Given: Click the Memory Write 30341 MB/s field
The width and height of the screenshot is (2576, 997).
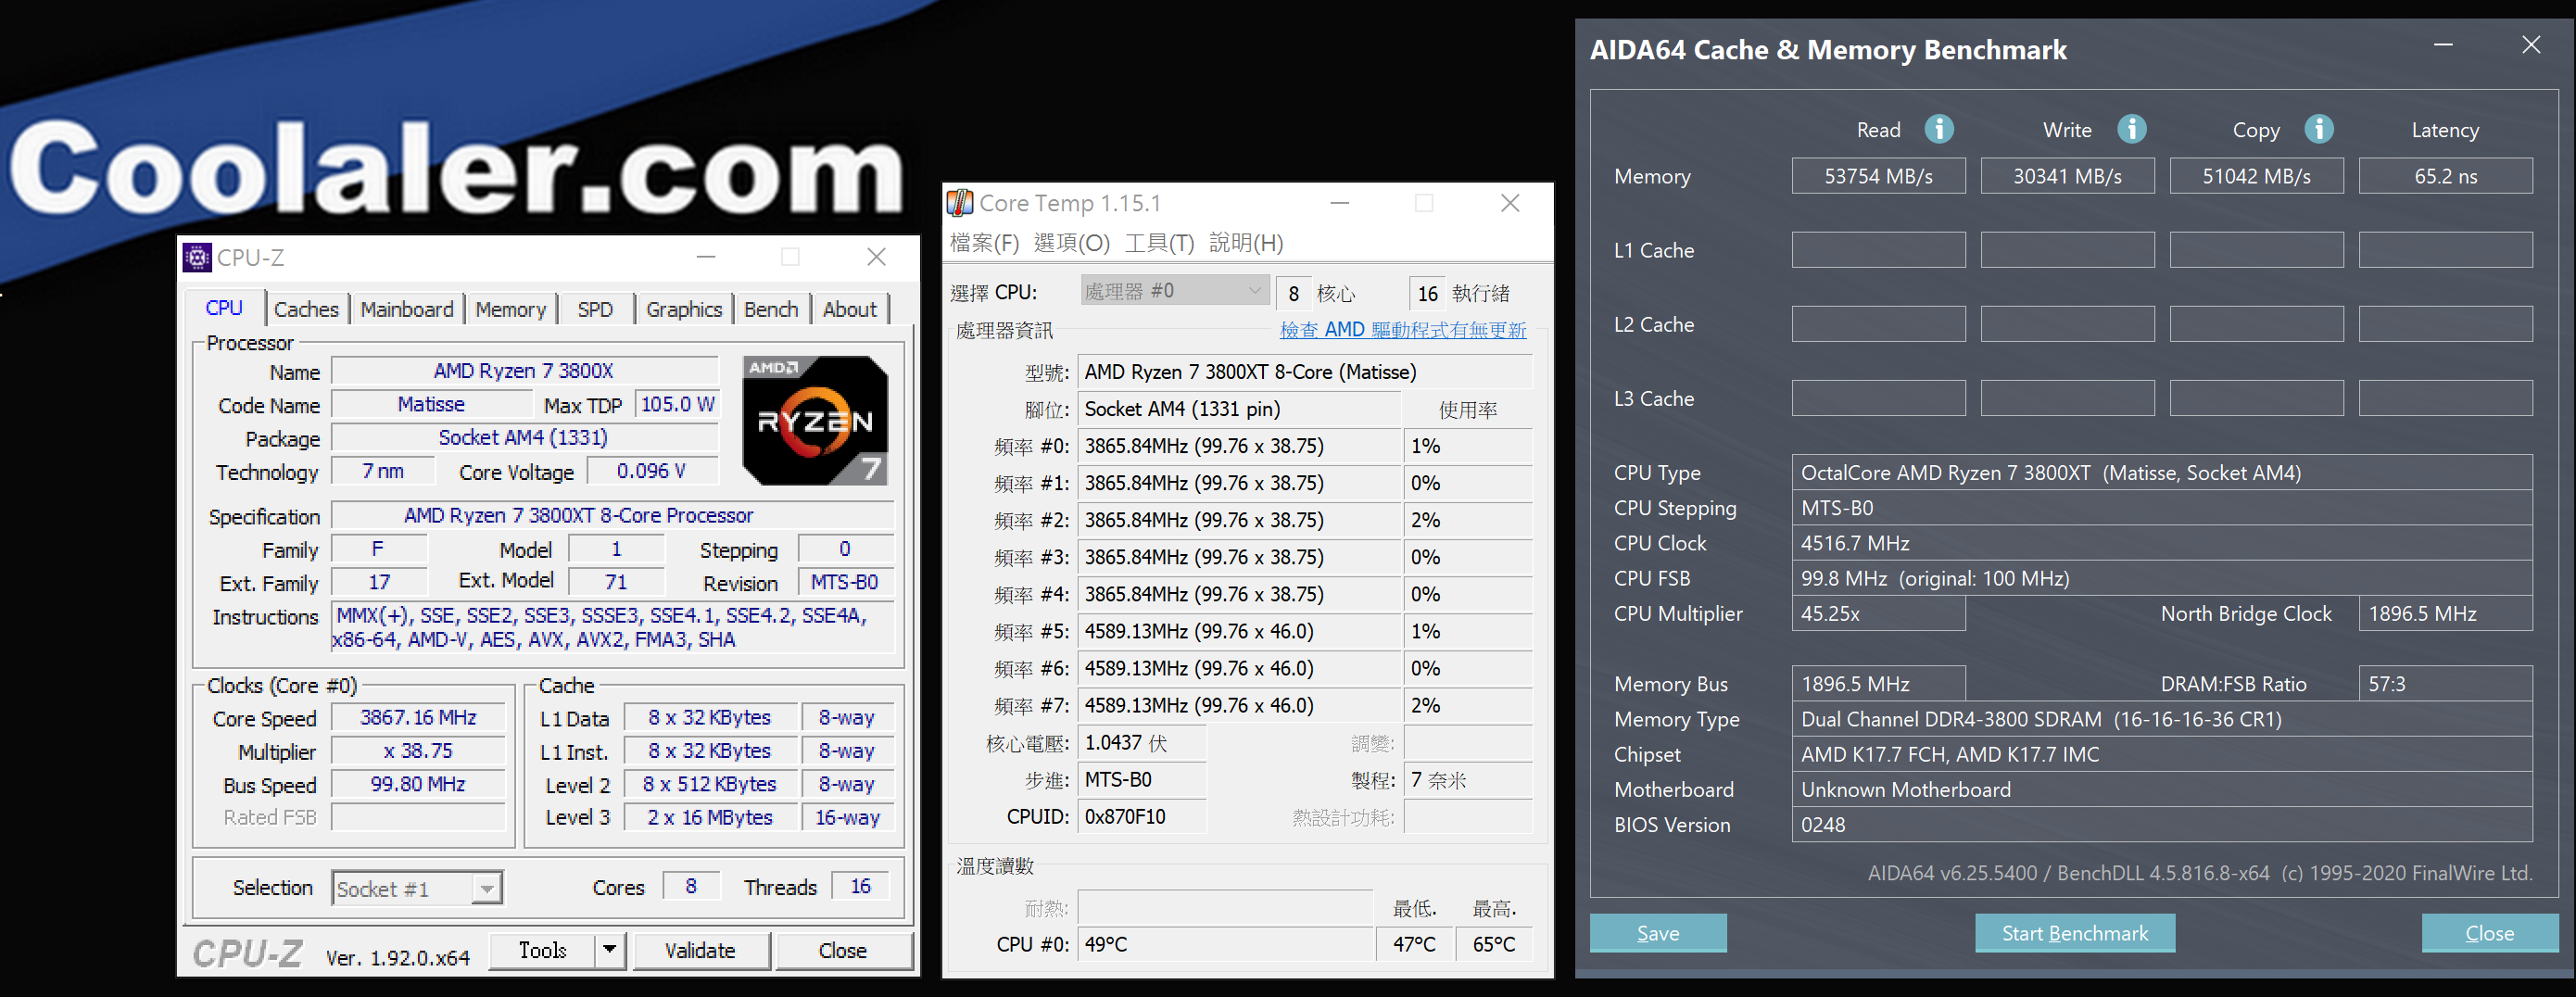Looking at the screenshot, I should 2067,176.
